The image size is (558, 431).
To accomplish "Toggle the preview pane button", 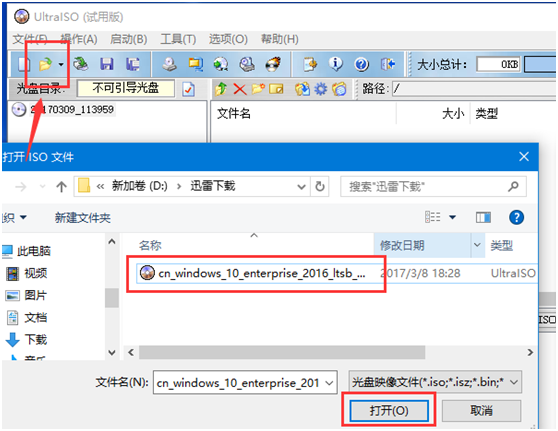I will (483, 217).
